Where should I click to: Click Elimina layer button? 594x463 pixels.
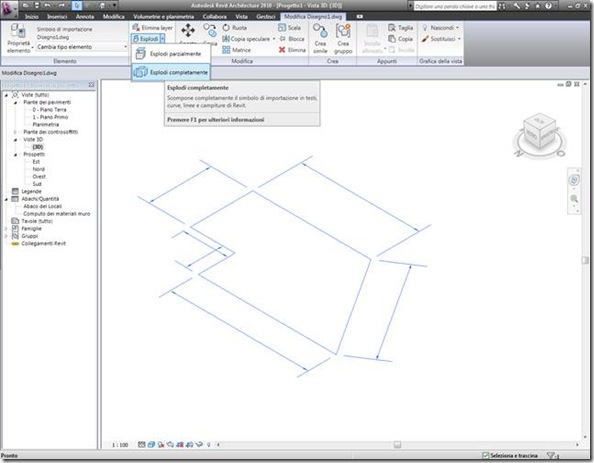click(x=152, y=28)
